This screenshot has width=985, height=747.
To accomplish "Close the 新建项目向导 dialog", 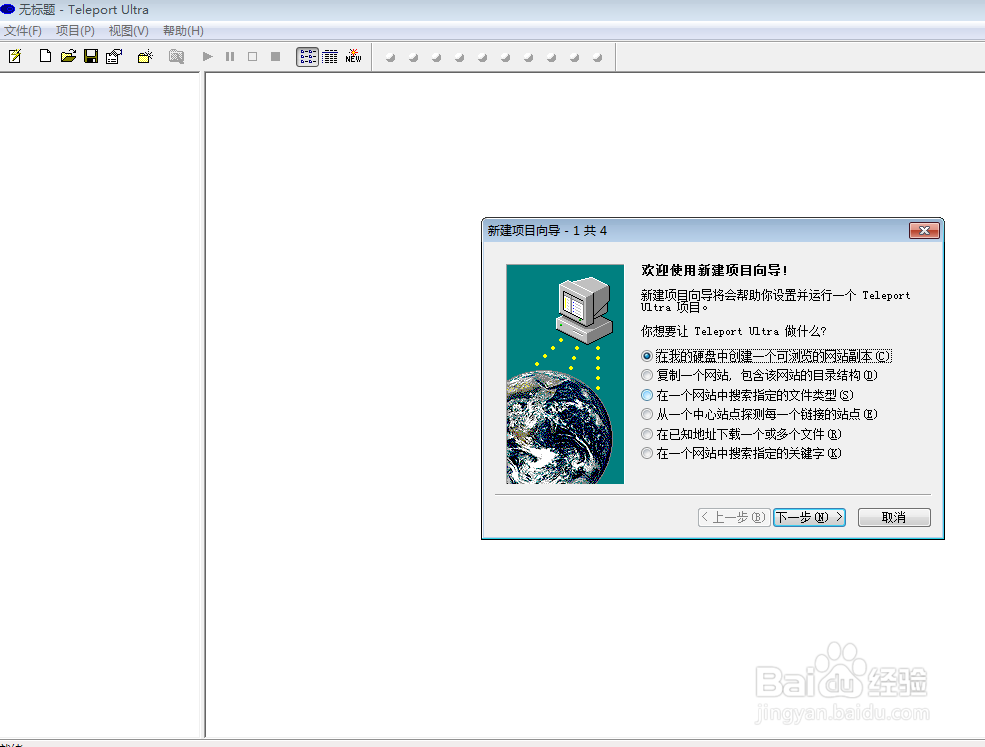I will point(924,231).
